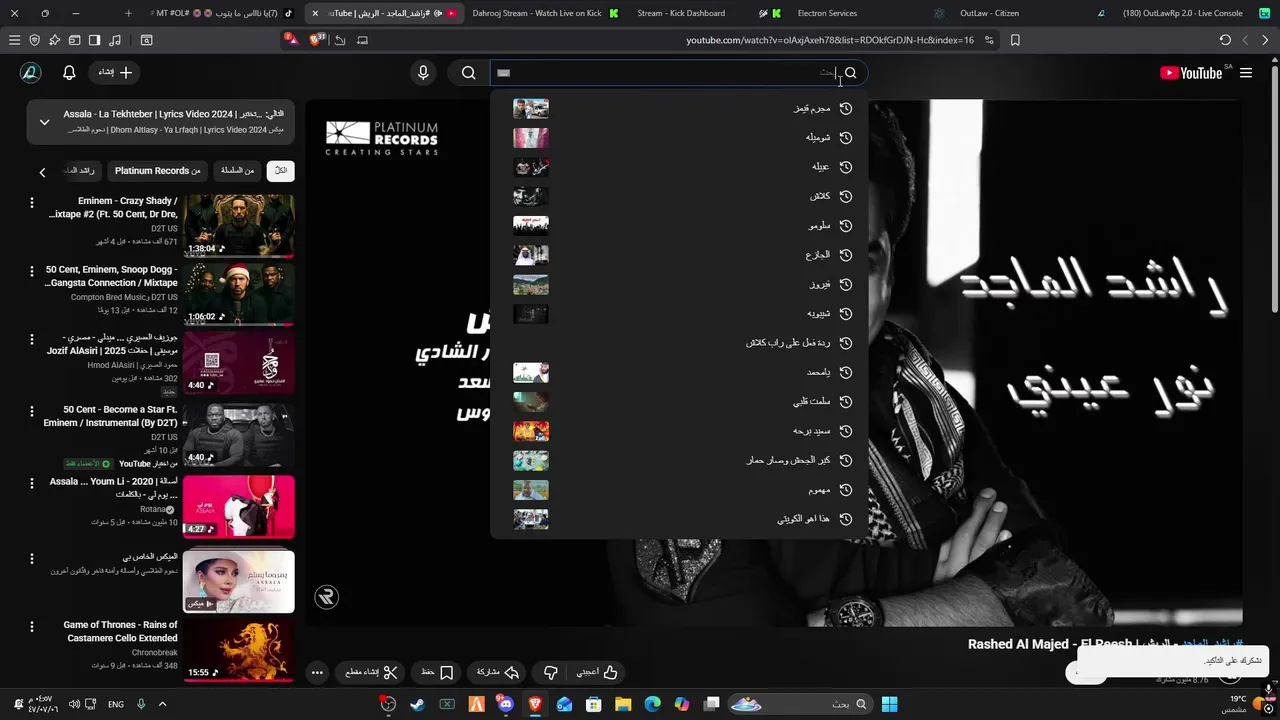The image size is (1280, 720).
Task: Open Eminem Crazy Shady video thumbnail
Action: [239, 225]
